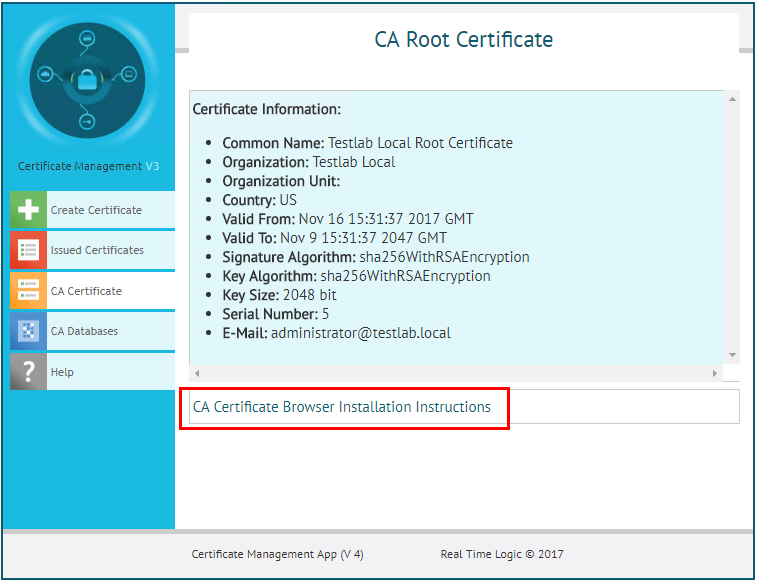Click the Serial Number 5 line
The image size is (757, 582).
coord(275,314)
